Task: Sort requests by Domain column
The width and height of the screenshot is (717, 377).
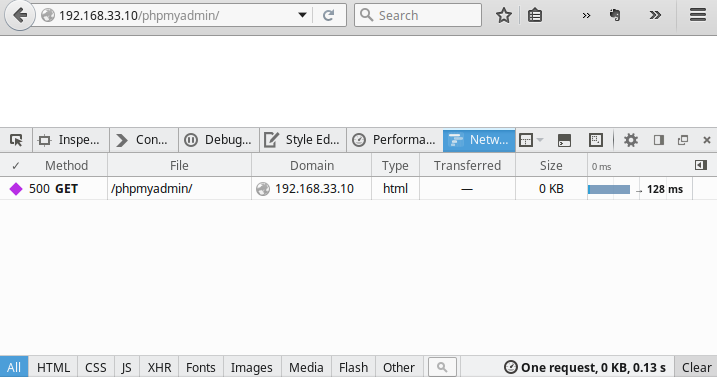Action: [312, 165]
